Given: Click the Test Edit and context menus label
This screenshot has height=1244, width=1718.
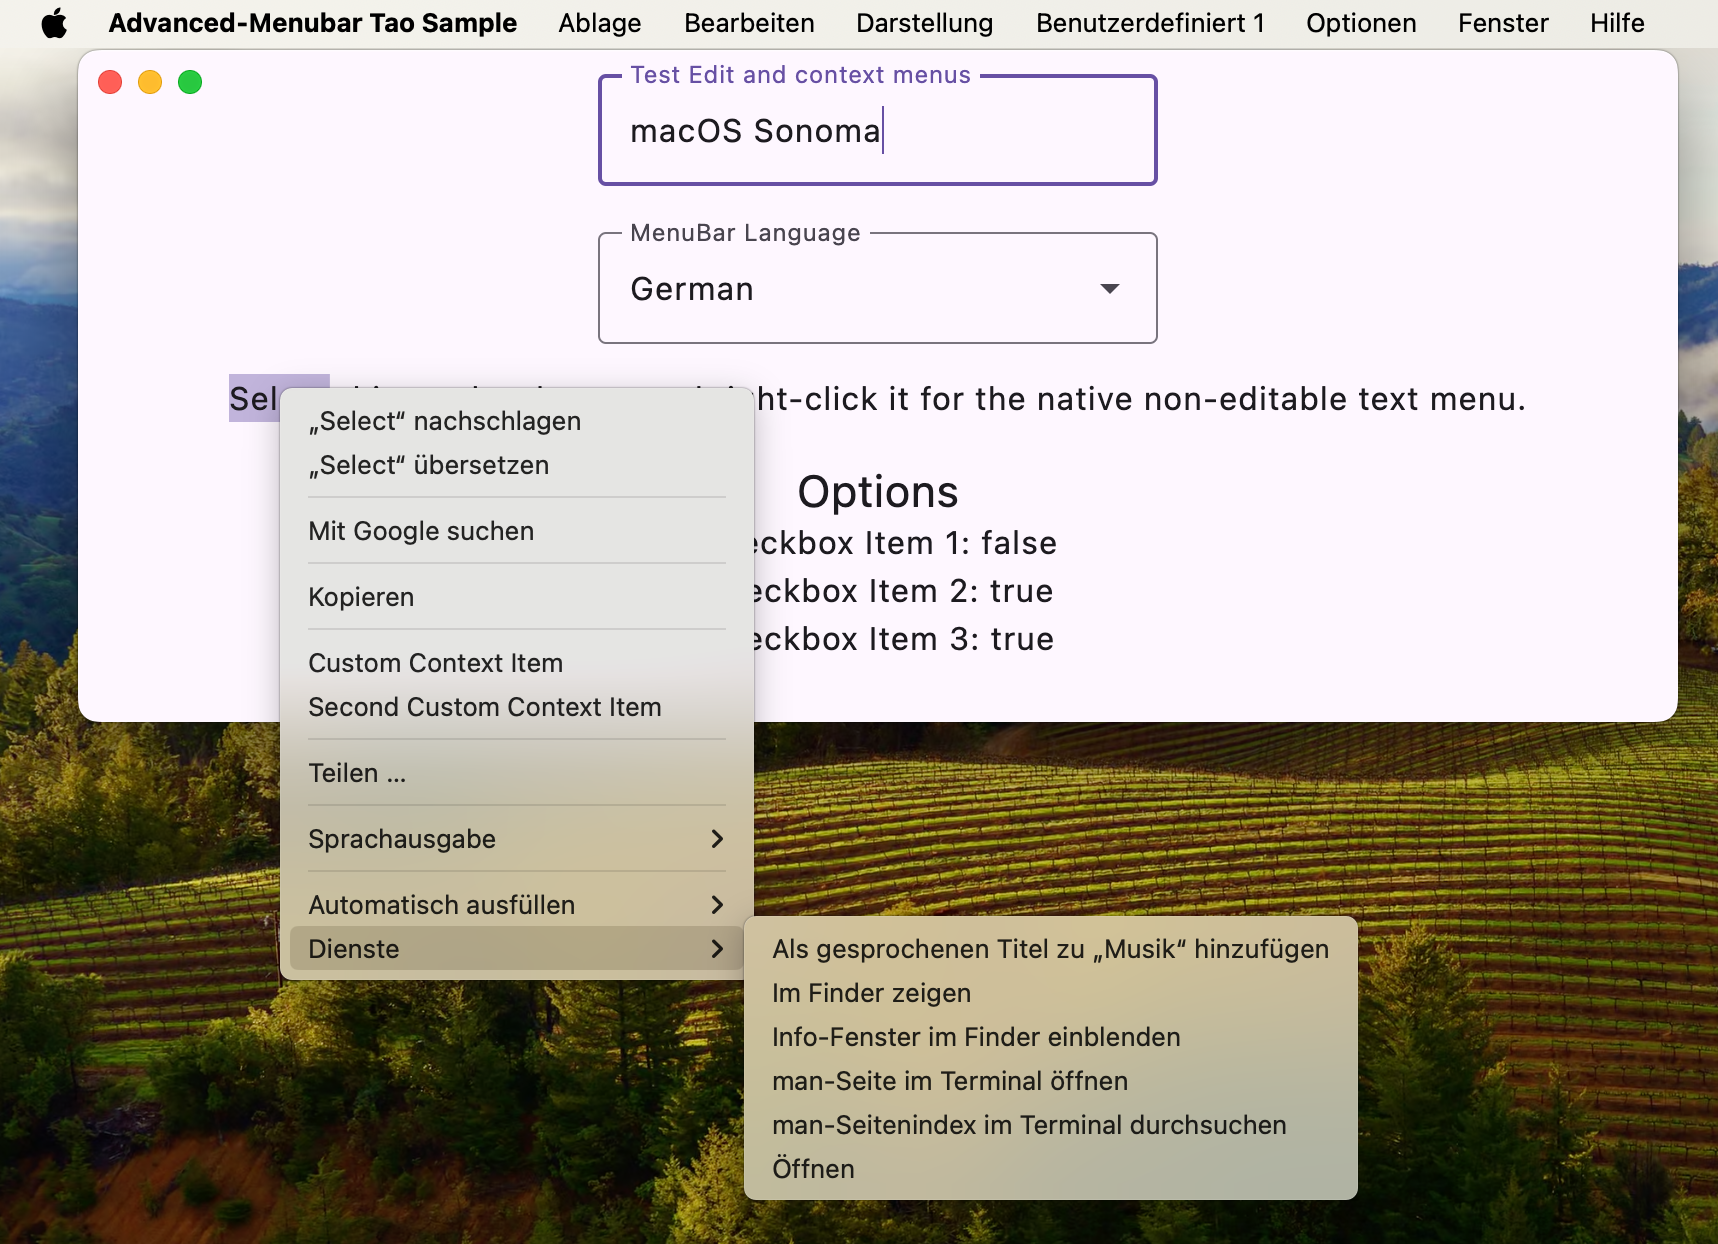Looking at the screenshot, I should click(x=800, y=75).
